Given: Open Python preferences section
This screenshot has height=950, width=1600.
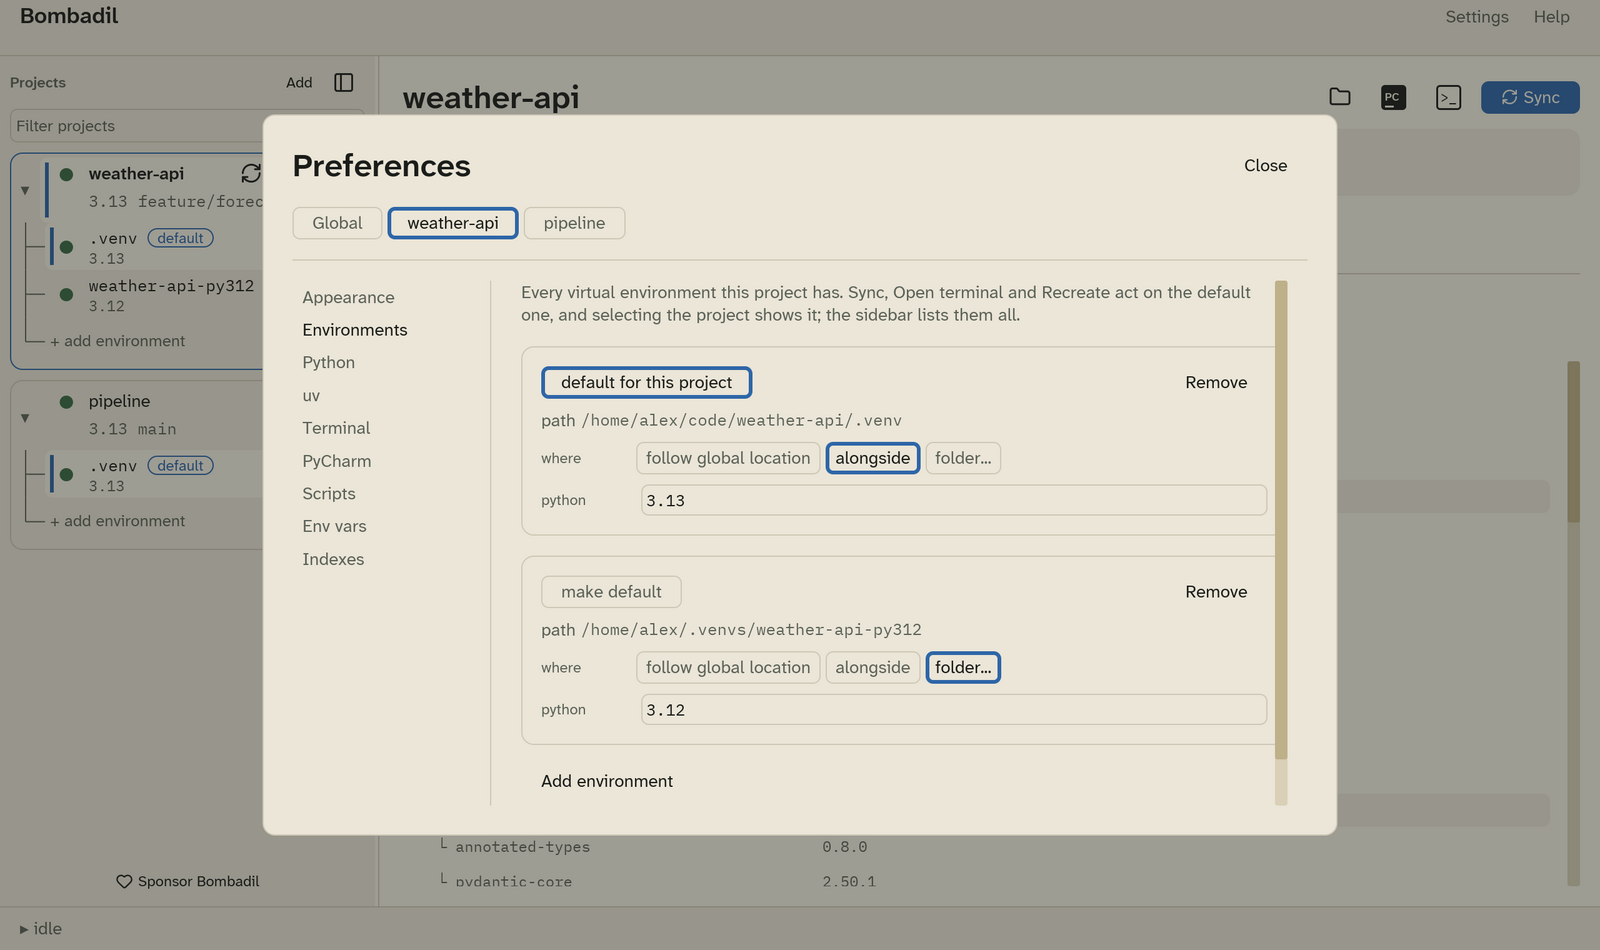Looking at the screenshot, I should click(x=329, y=362).
